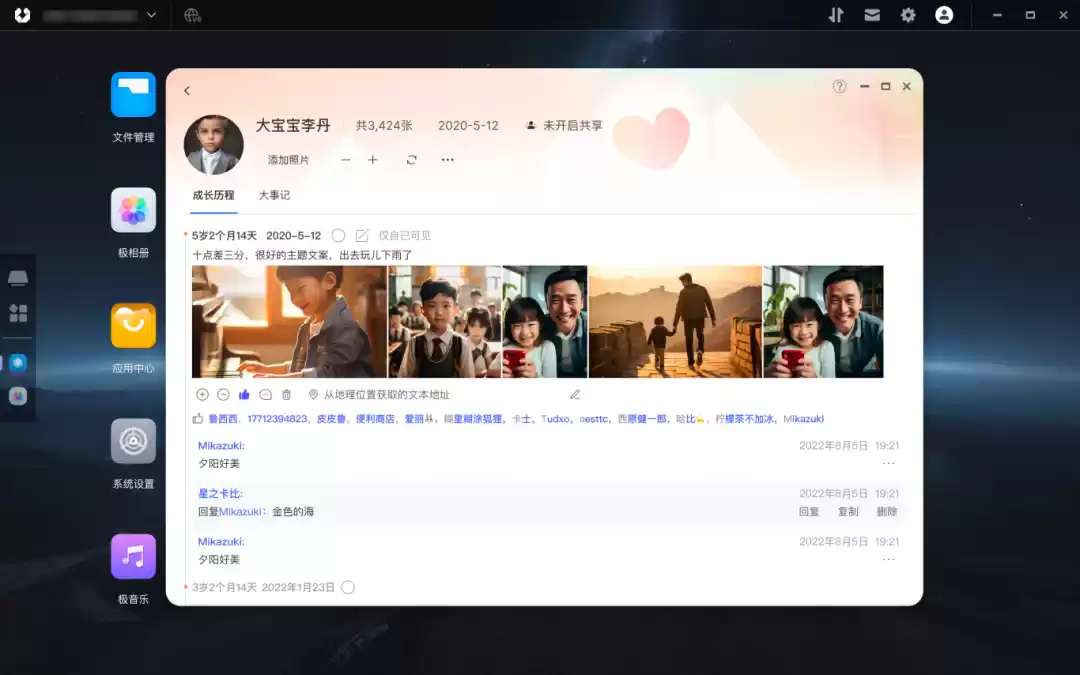Select the 成长历程 tab
This screenshot has width=1080, height=675.
(213, 195)
